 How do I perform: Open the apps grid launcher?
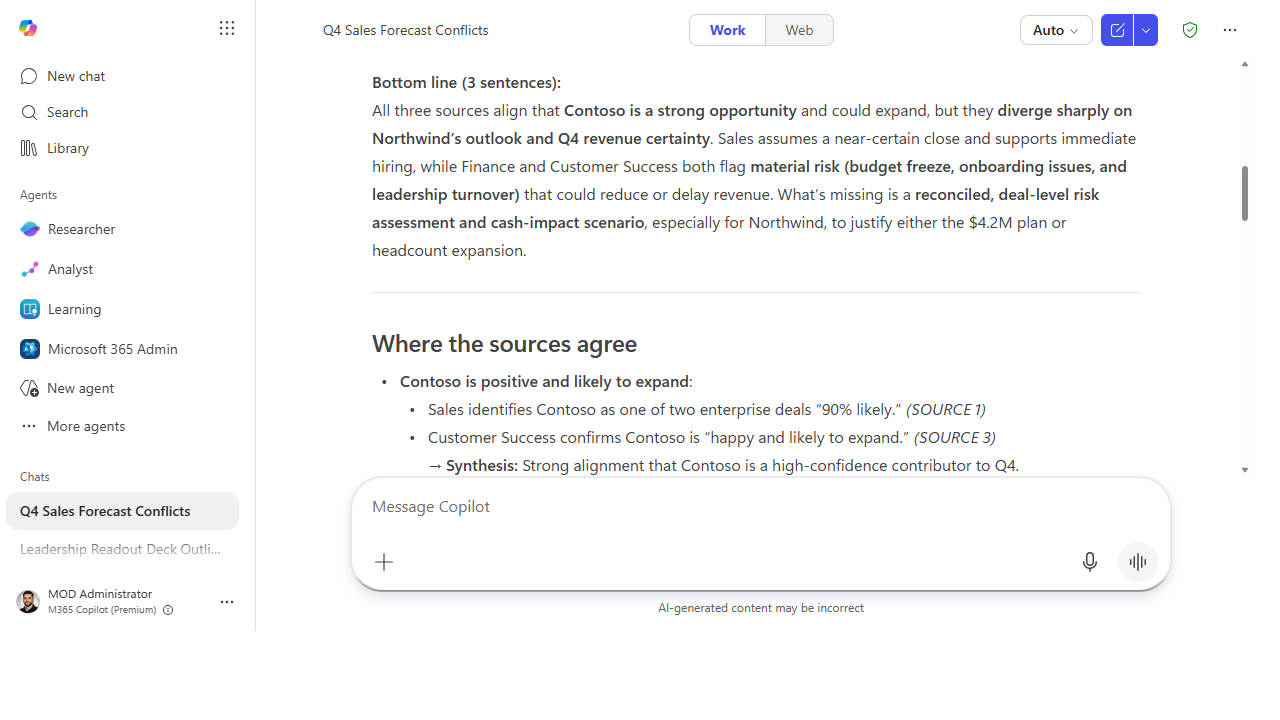pos(227,28)
